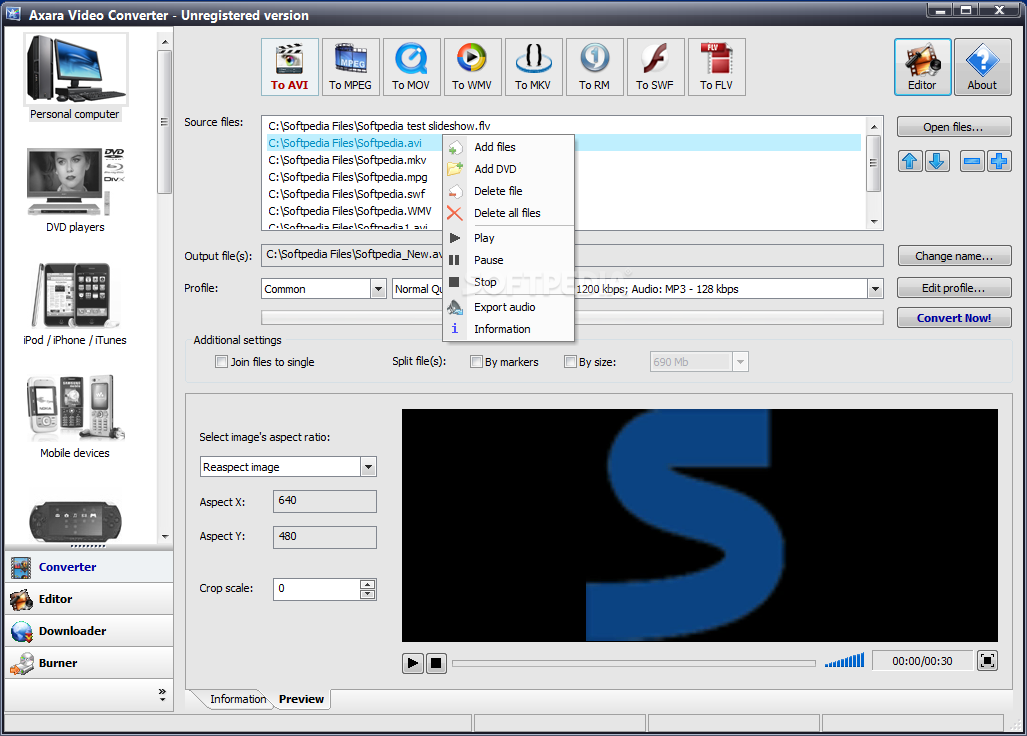Add file using the blue plus button

pos(999,161)
